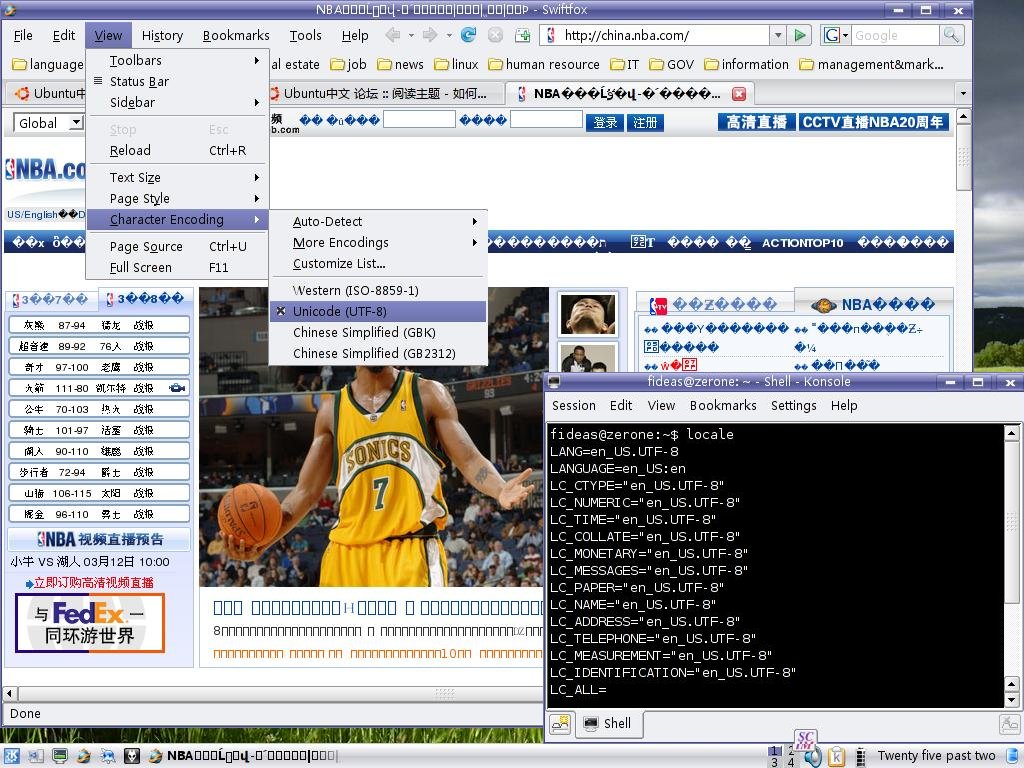Image resolution: width=1024 pixels, height=768 pixels.
Task: Open the URL bar history dropdown
Action: coord(777,35)
